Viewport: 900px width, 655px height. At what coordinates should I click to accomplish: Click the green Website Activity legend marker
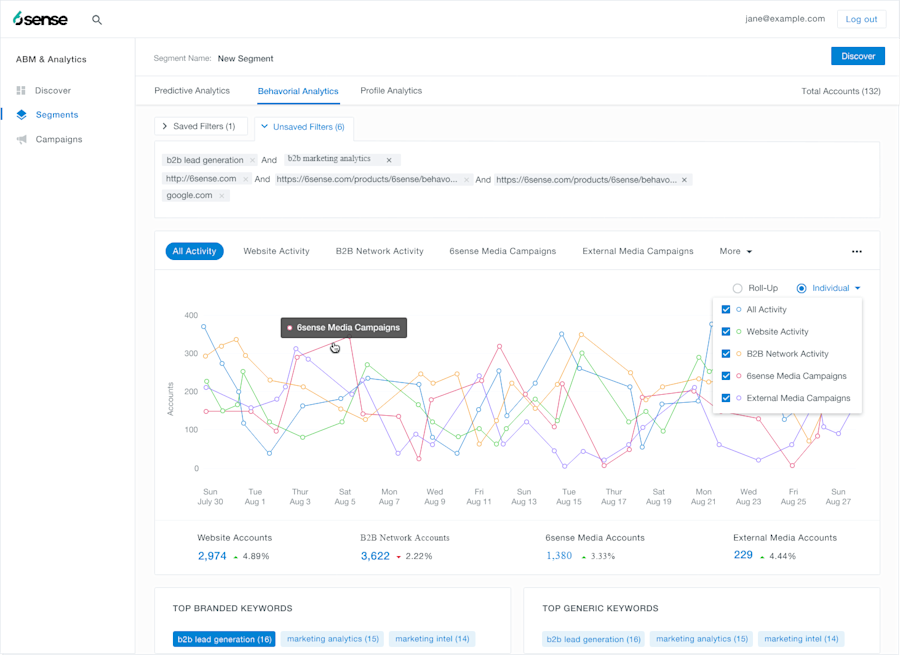point(739,331)
